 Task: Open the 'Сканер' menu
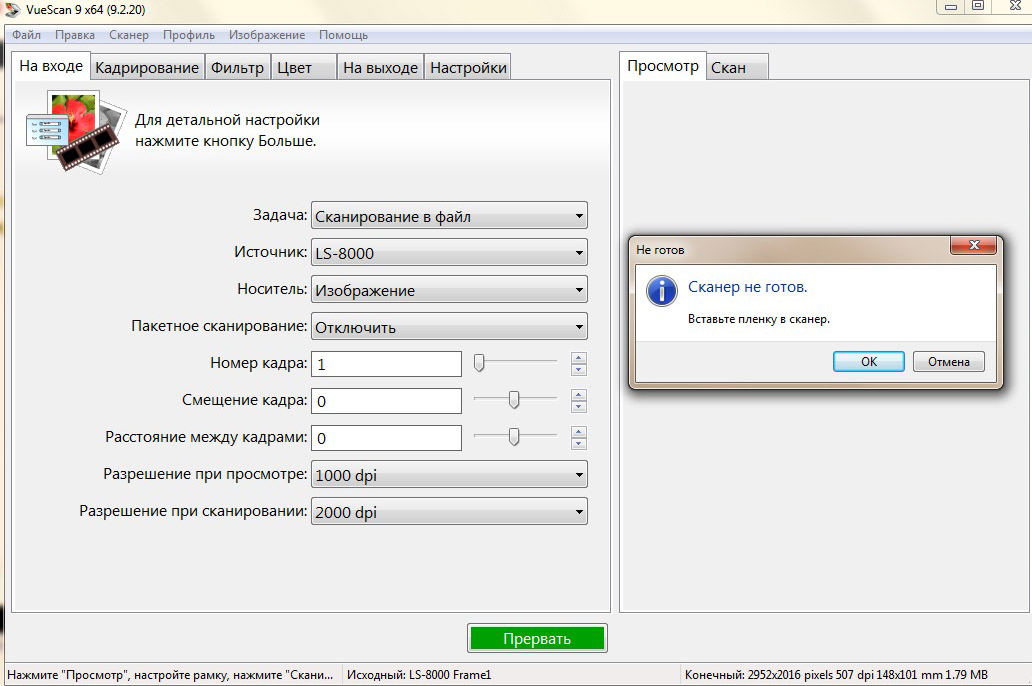coord(128,35)
